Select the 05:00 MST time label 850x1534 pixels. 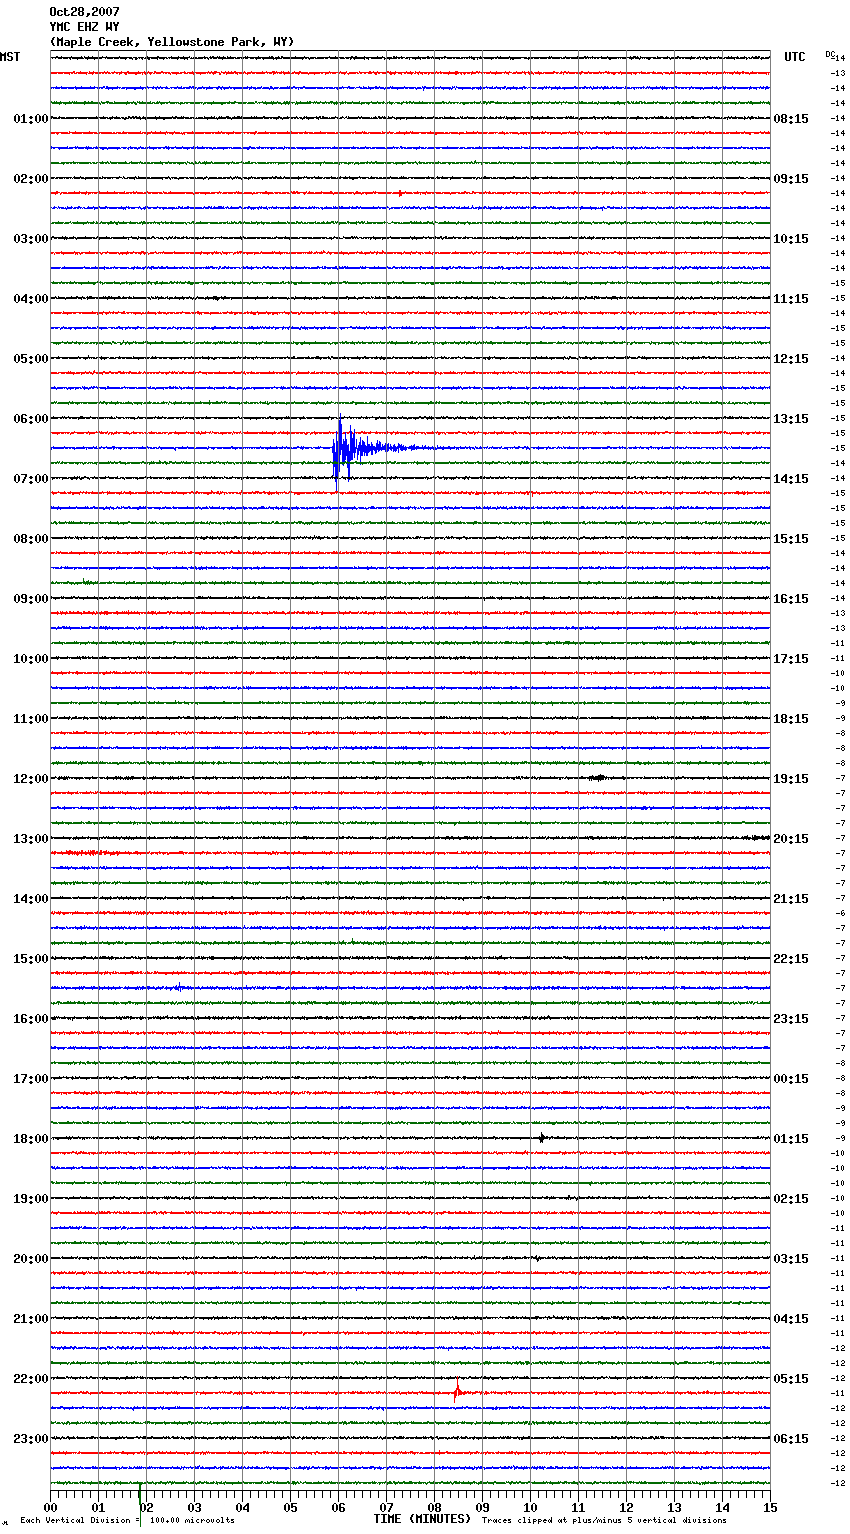coord(31,359)
